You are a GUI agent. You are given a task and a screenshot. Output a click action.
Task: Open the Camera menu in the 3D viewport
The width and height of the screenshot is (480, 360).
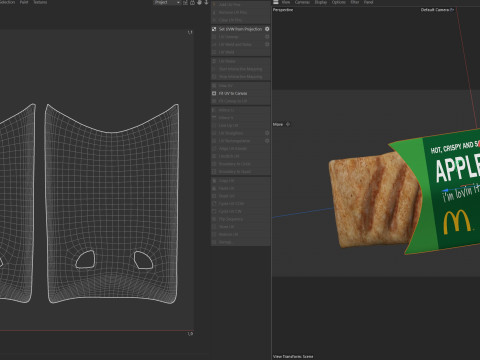[302, 2]
